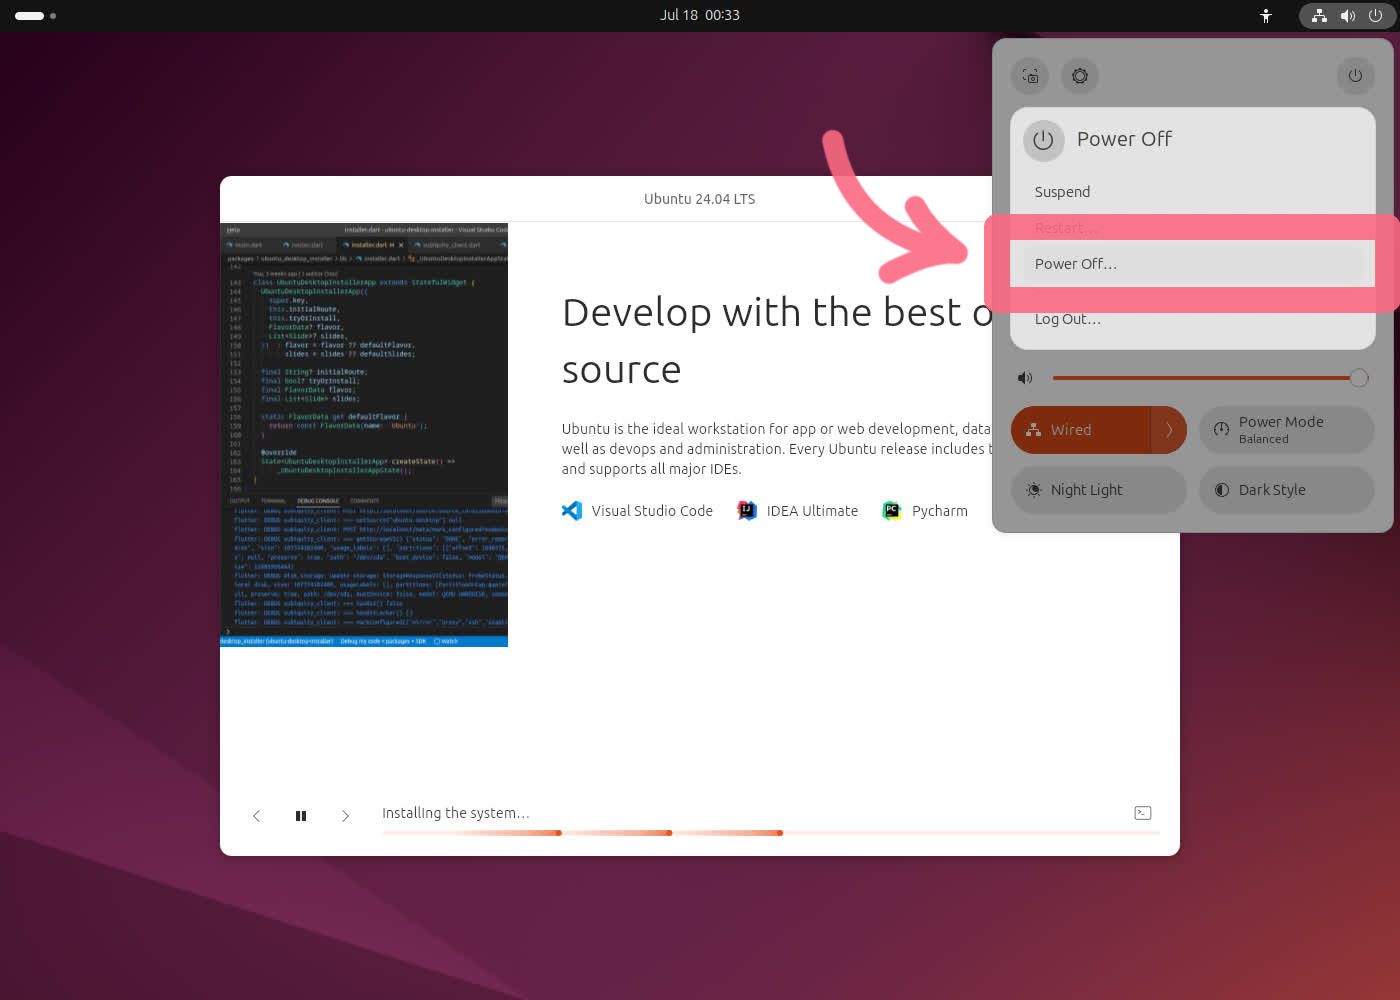The width and height of the screenshot is (1400, 1000).
Task: Enable Night Light toggle
Action: (1098, 490)
